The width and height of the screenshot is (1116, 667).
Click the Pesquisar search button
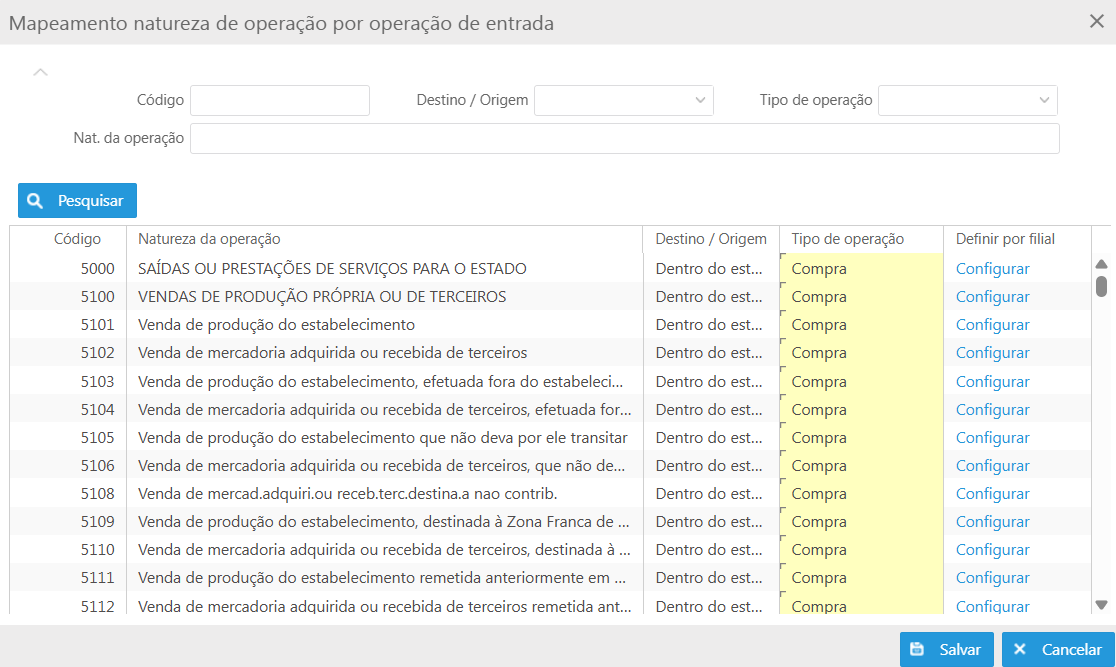point(77,201)
